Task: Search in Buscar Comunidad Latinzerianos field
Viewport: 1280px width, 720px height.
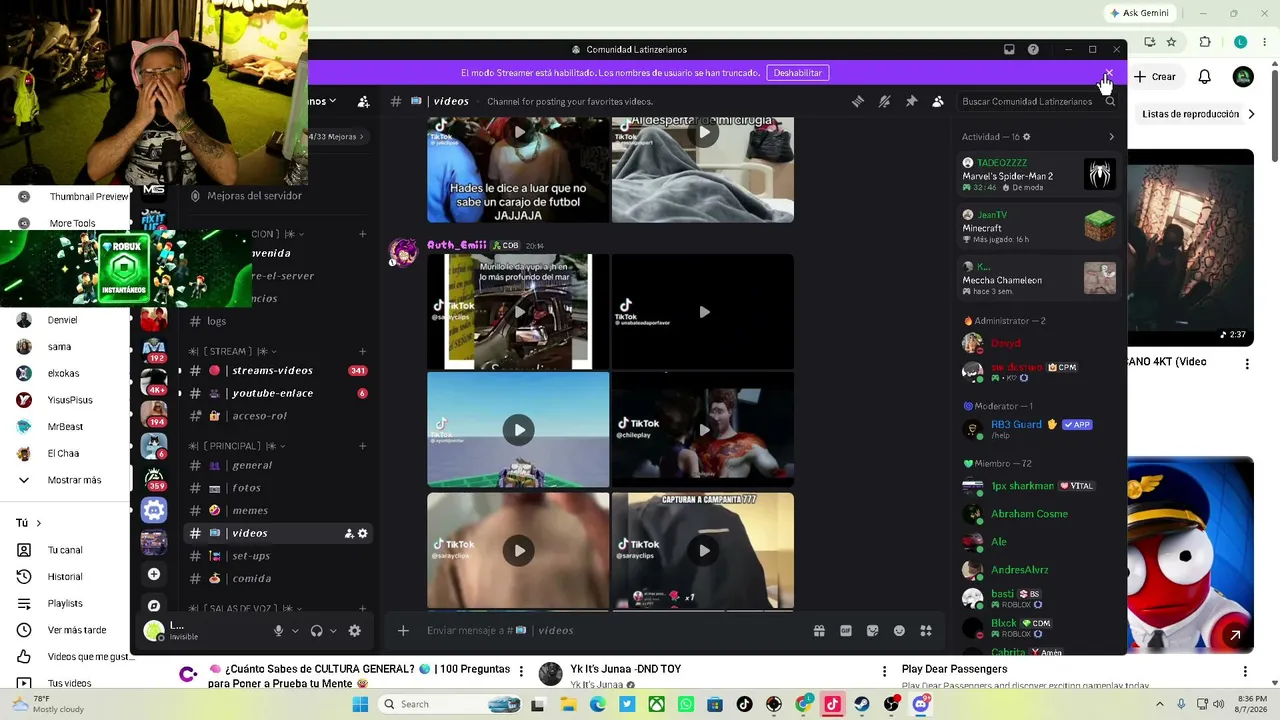Action: click(x=1035, y=101)
